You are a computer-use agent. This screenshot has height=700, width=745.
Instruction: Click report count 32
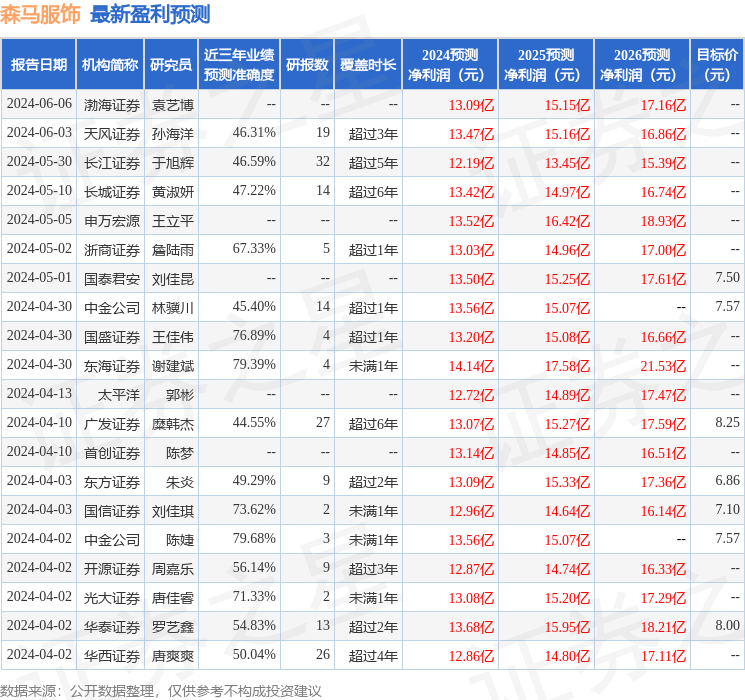[x=323, y=162]
